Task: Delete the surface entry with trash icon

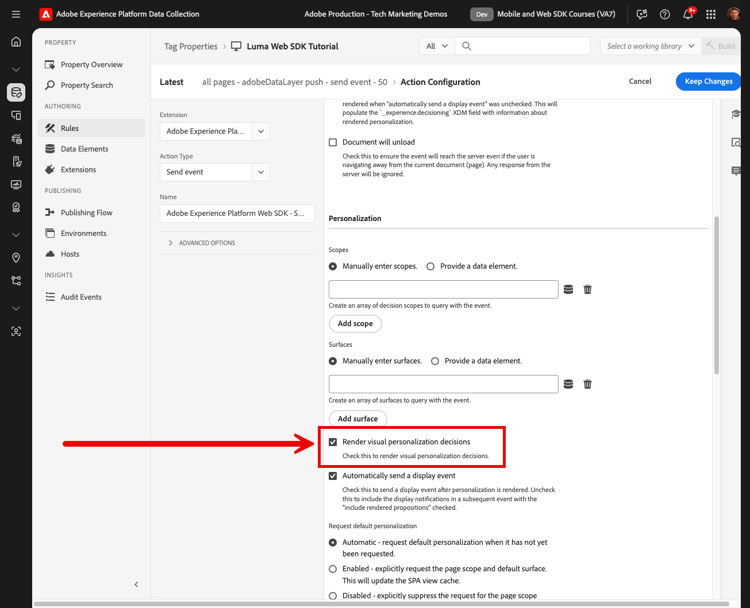Action: [587, 384]
